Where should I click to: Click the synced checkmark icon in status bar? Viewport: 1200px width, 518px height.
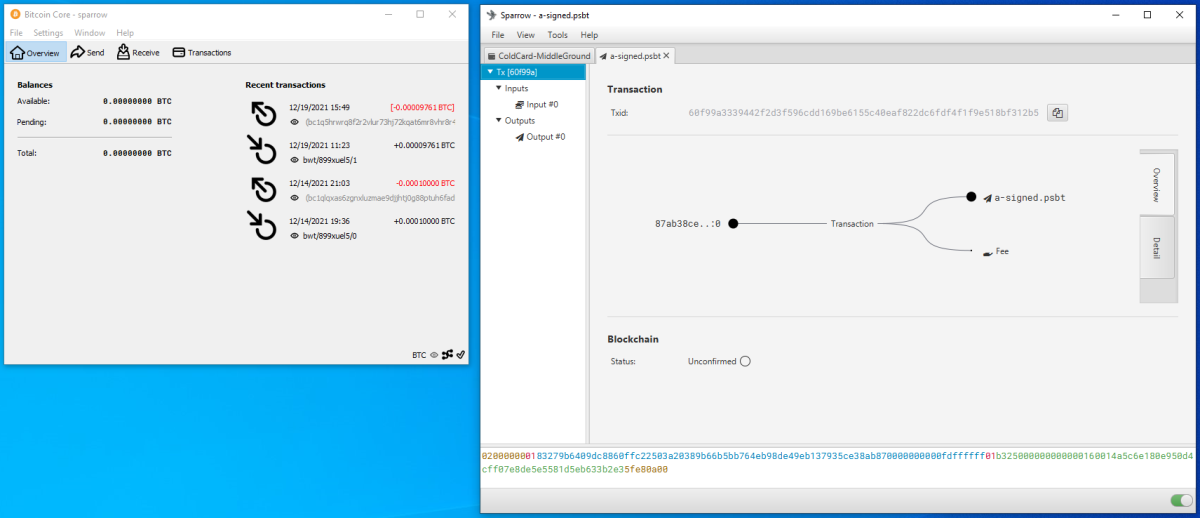click(461, 355)
